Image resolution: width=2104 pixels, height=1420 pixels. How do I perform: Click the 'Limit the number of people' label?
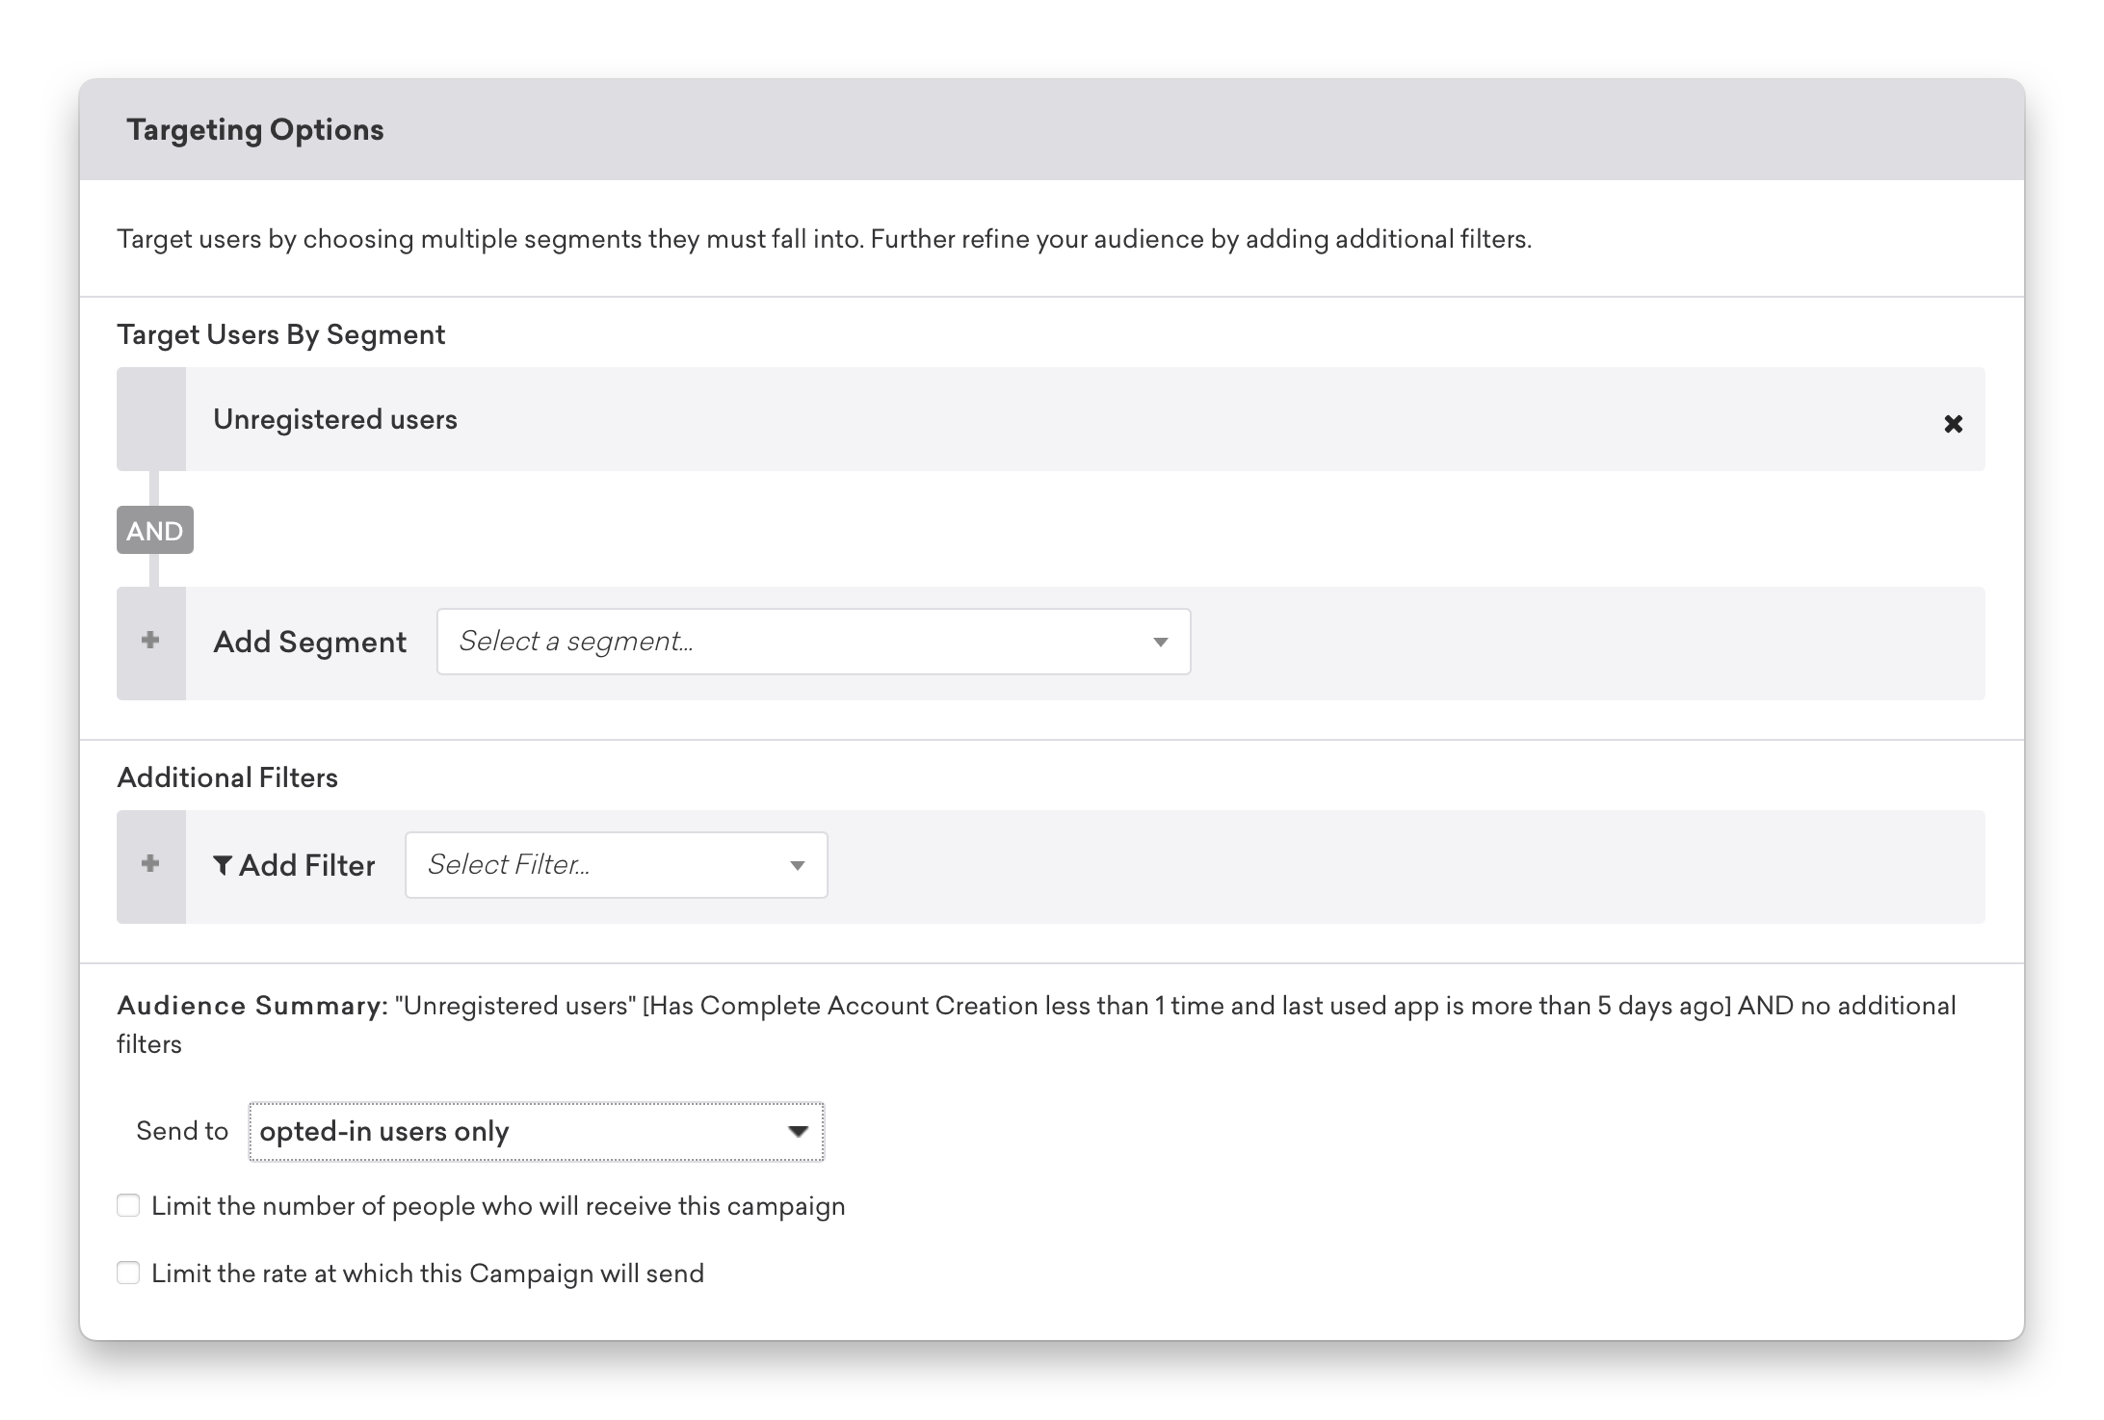coord(498,1206)
